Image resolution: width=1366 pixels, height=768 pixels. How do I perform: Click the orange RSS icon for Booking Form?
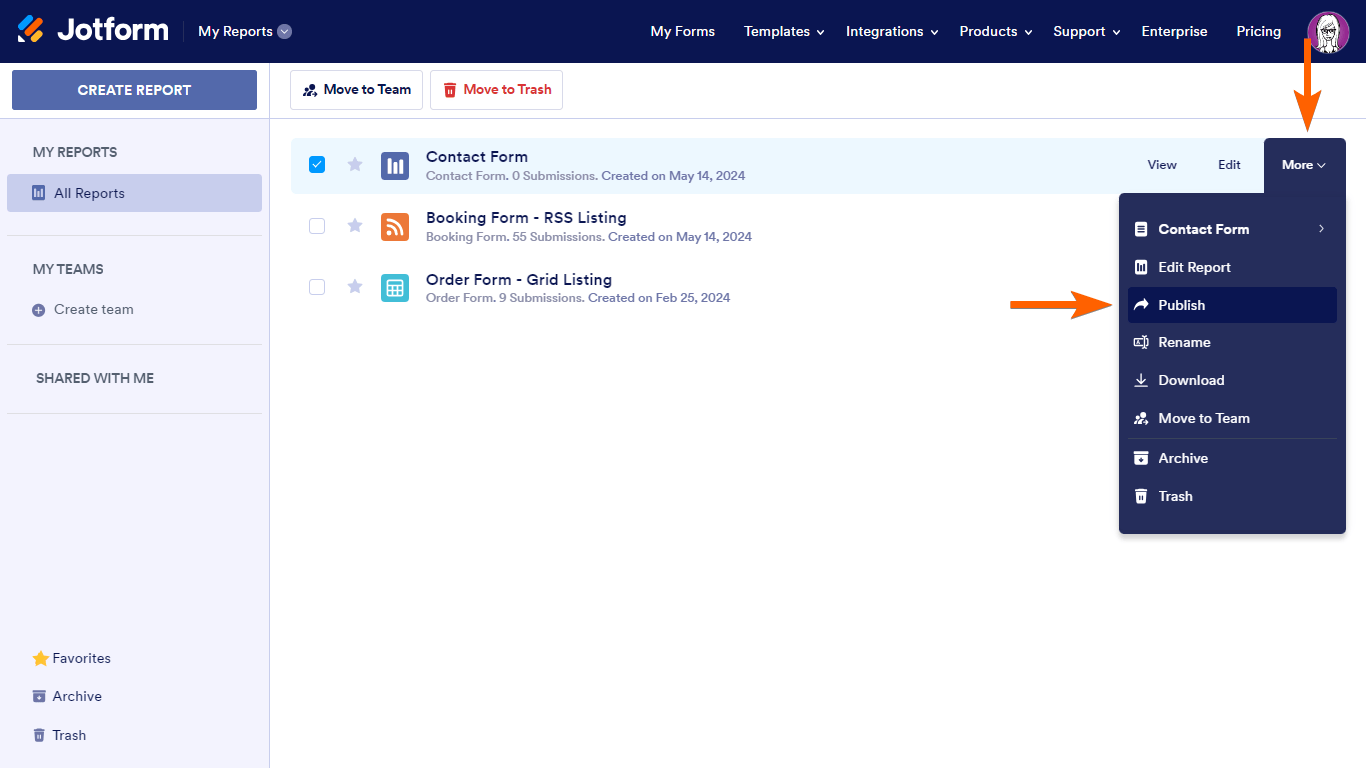[395, 227]
